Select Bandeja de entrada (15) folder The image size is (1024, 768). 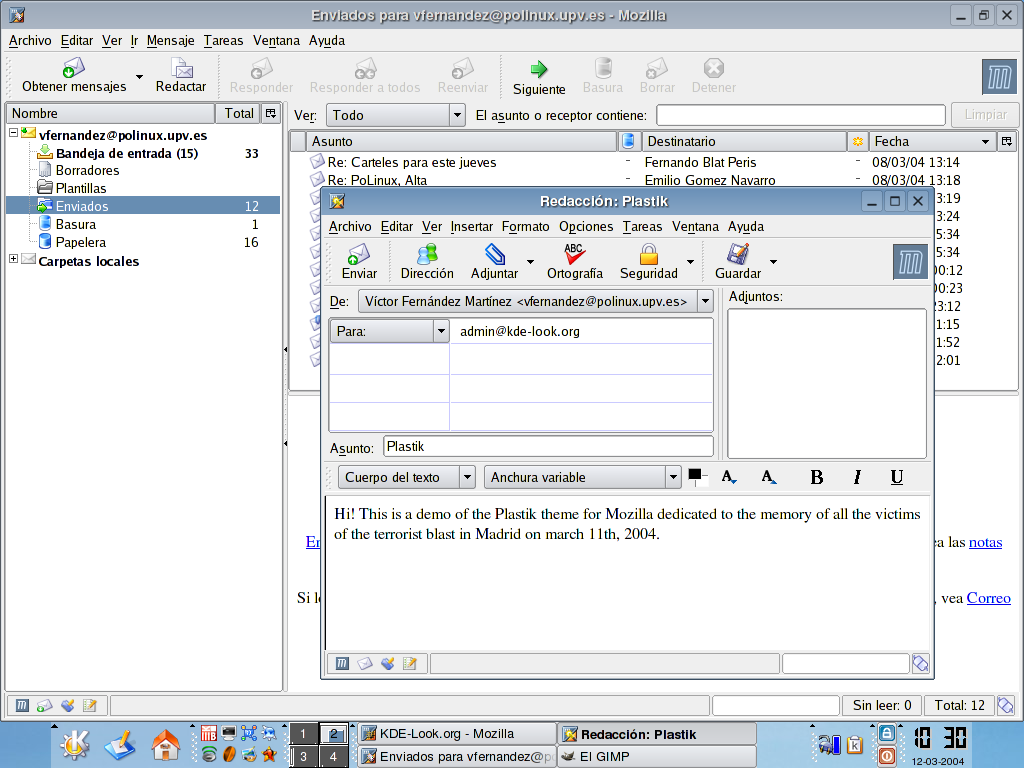click(x=127, y=153)
